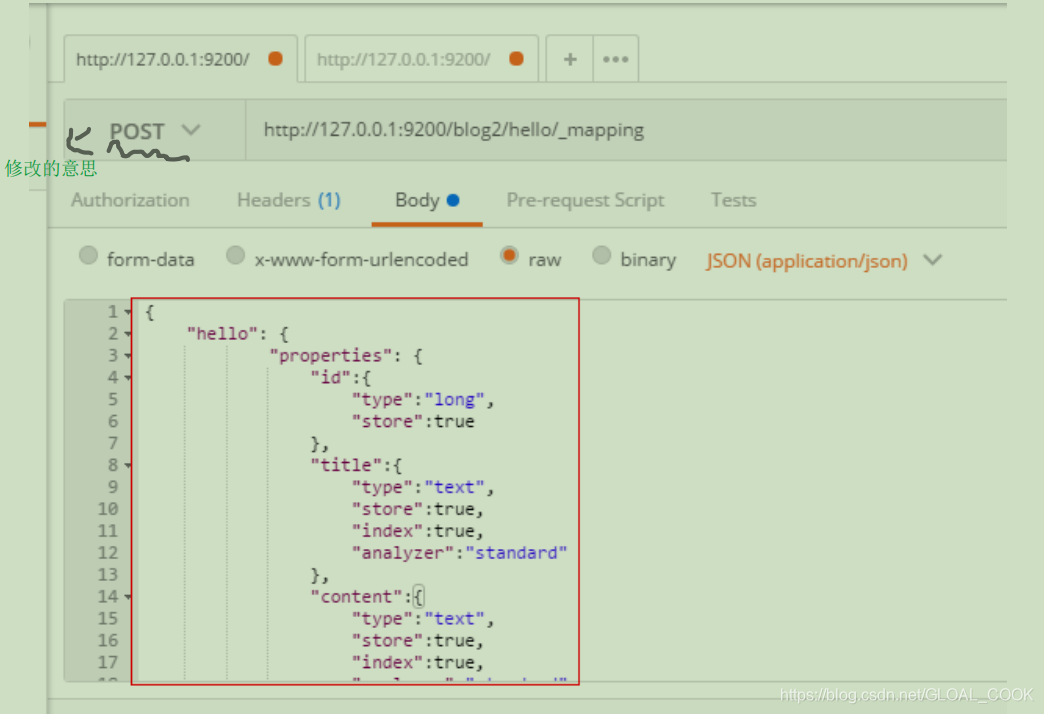Click the "store":true text on line 6

click(x=413, y=422)
